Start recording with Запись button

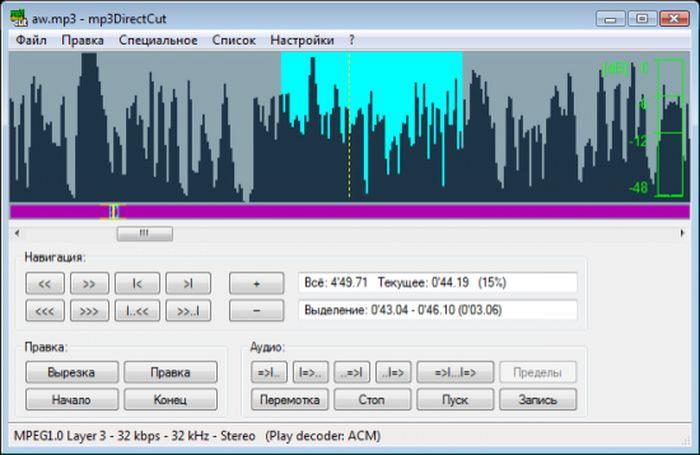(x=538, y=399)
